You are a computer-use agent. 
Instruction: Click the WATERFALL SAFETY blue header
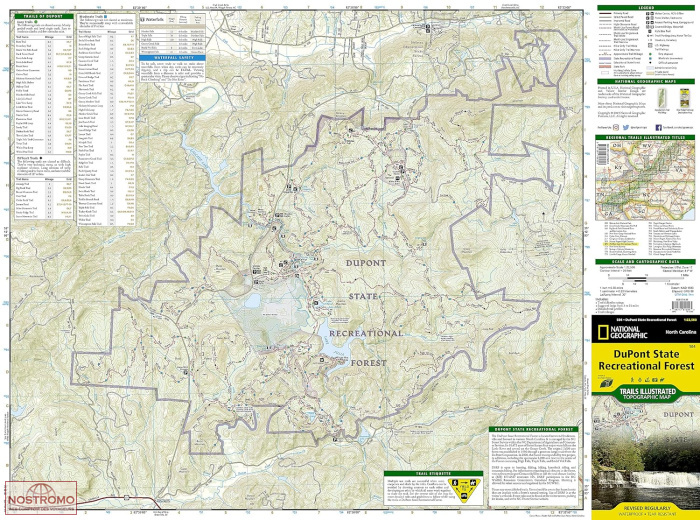pos(172,58)
